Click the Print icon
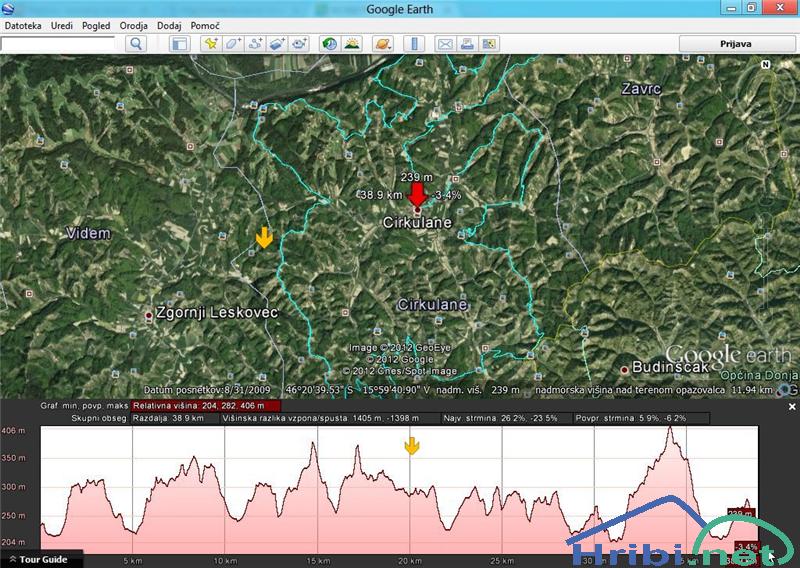This screenshot has height=569, width=800. (x=467, y=44)
